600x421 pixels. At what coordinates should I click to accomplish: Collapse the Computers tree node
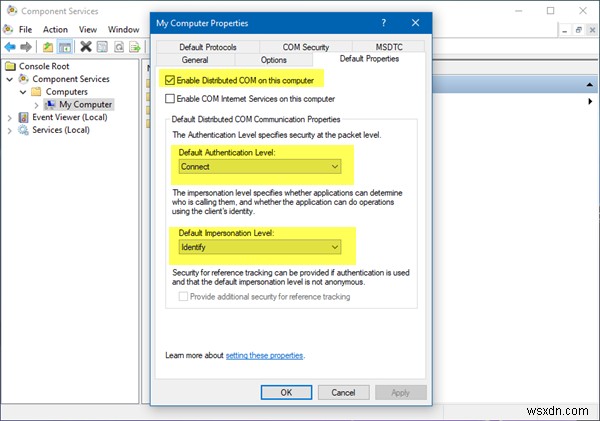23,92
